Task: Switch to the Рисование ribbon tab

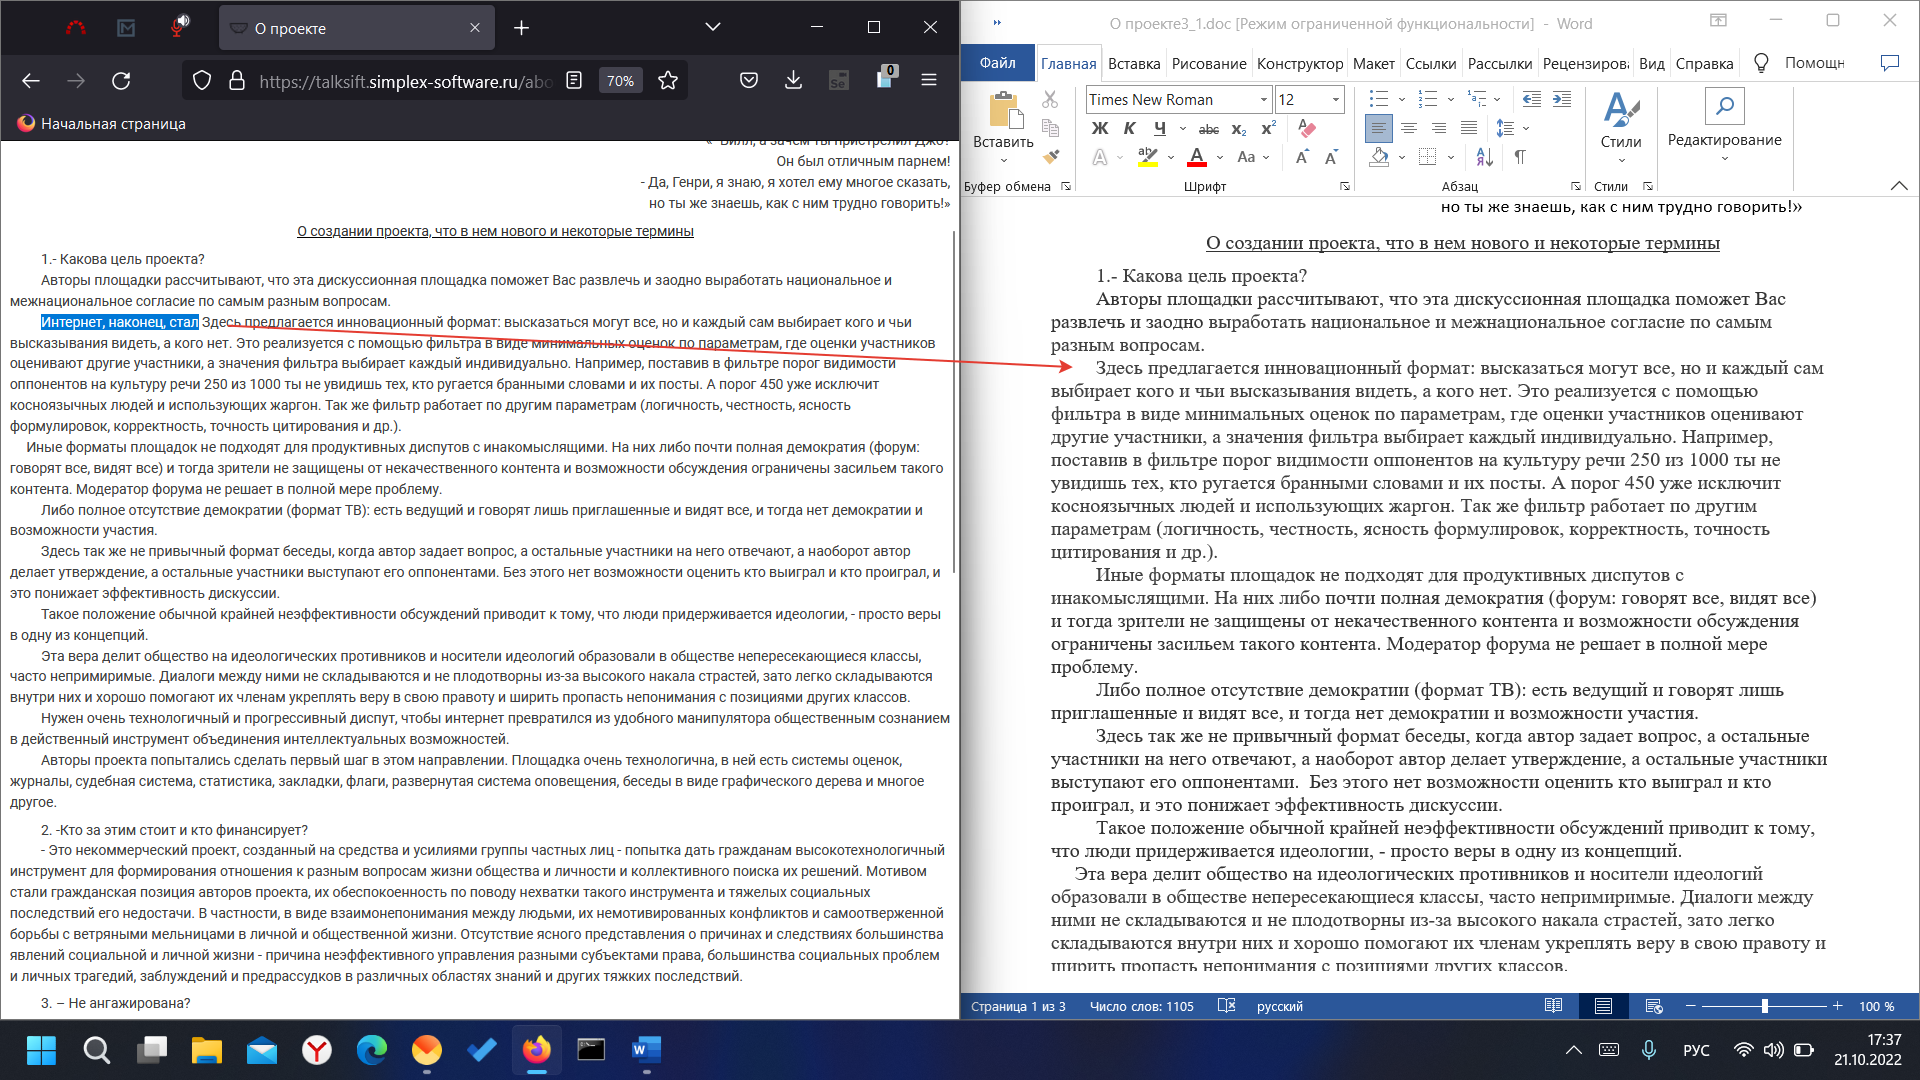Action: (x=1209, y=63)
